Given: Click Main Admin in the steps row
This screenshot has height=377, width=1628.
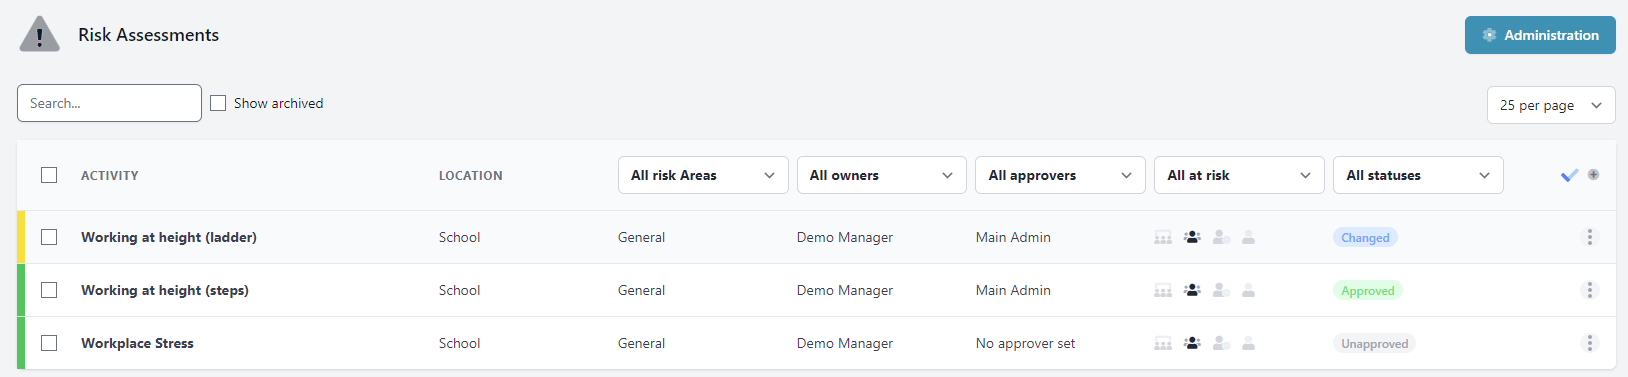Looking at the screenshot, I should 1013,290.
